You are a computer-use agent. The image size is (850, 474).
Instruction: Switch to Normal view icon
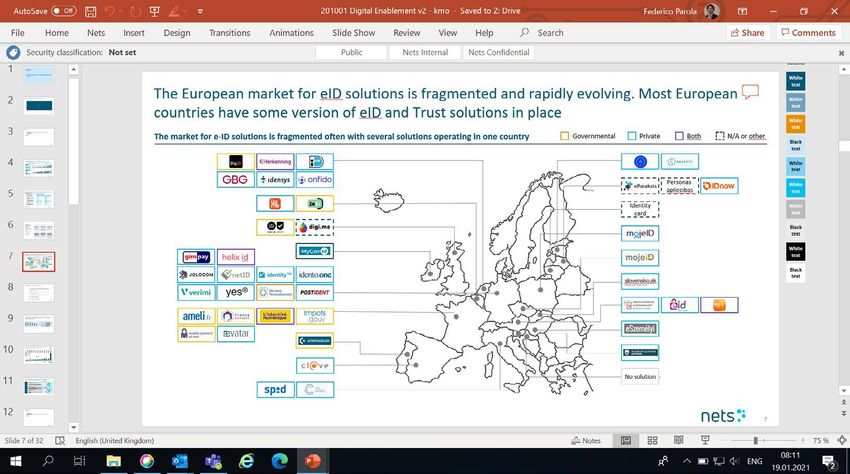[x=626, y=440]
